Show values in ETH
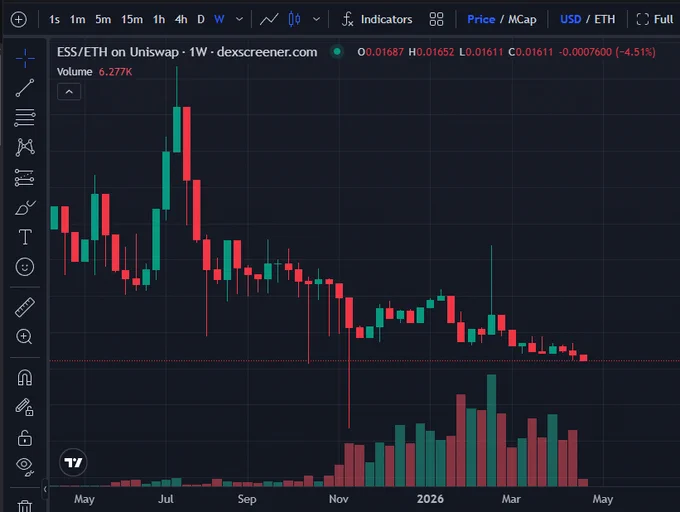This screenshot has height=512, width=680. (605, 20)
